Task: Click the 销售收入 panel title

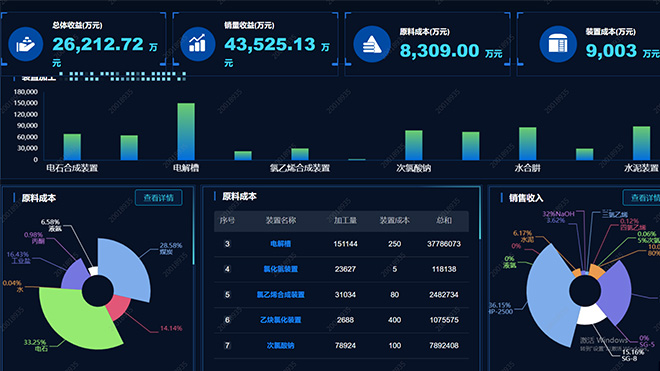Action: [x=526, y=198]
